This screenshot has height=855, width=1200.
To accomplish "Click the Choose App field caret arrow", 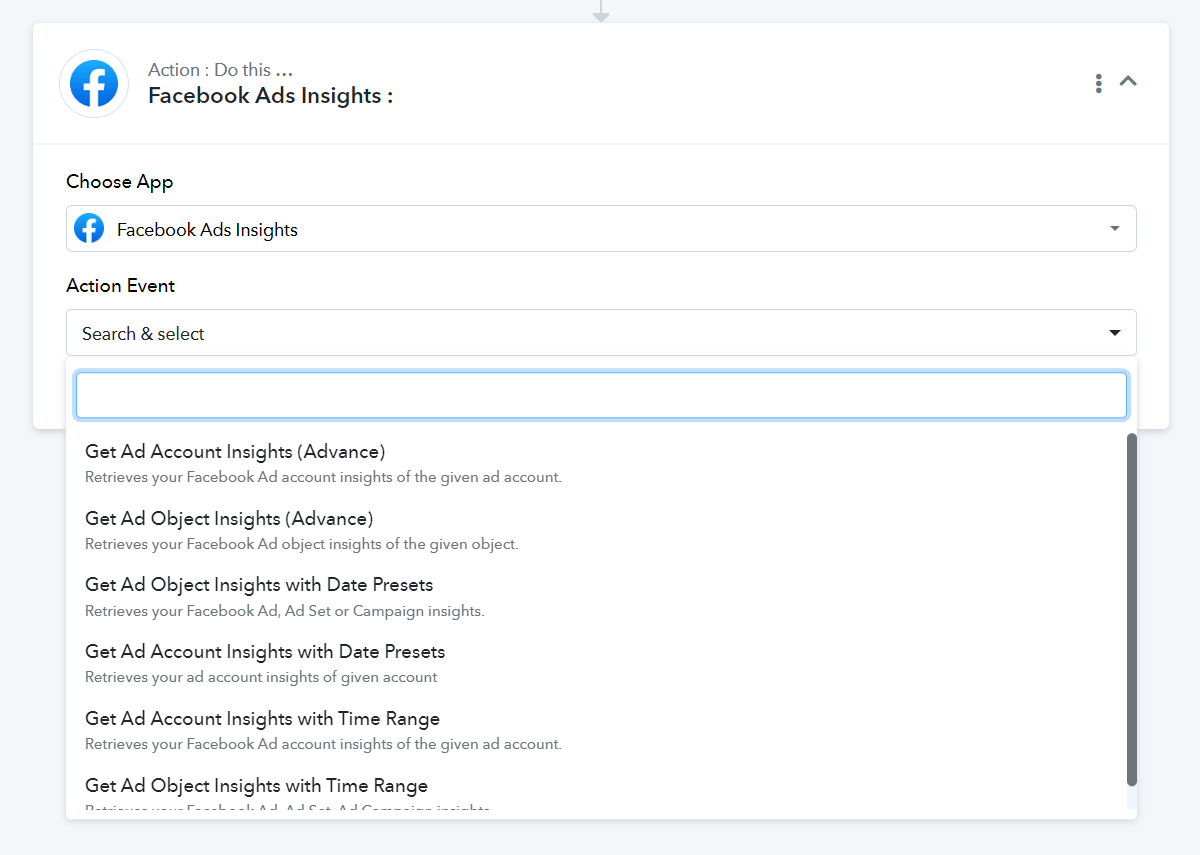I will coord(1115,229).
